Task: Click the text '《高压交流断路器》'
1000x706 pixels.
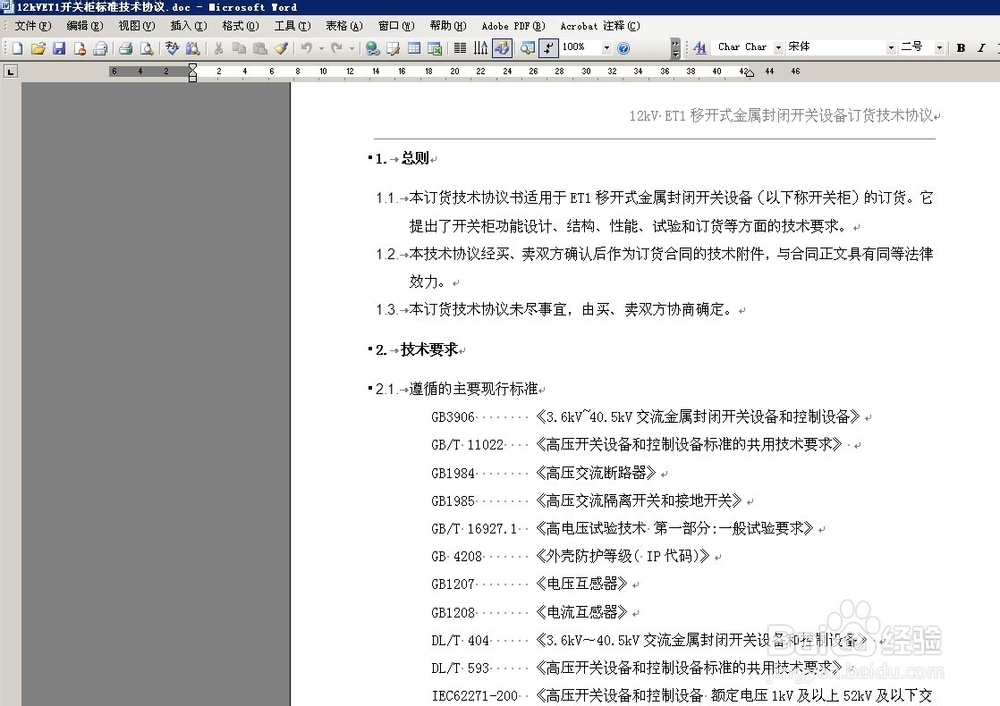Action: (595, 473)
